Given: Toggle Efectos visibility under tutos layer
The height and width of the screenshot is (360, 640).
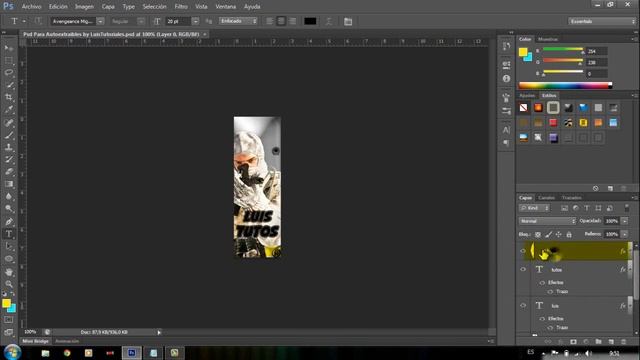Looking at the screenshot, I should pyautogui.click(x=542, y=282).
